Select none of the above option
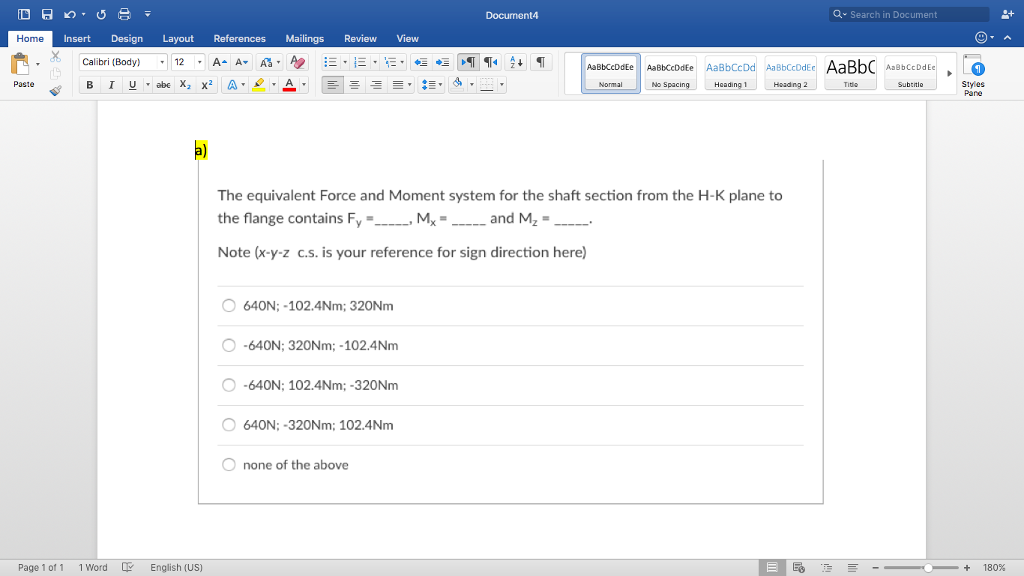The height and width of the screenshot is (576, 1024). point(229,465)
